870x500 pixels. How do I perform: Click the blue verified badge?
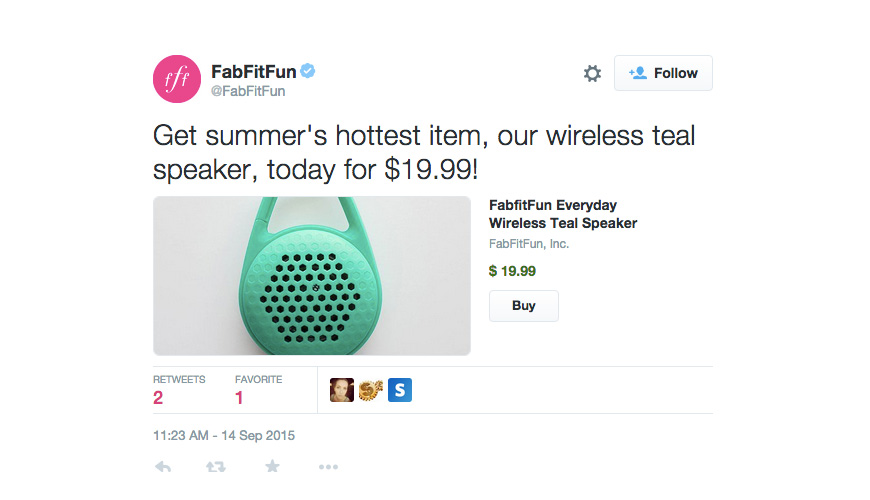point(308,71)
